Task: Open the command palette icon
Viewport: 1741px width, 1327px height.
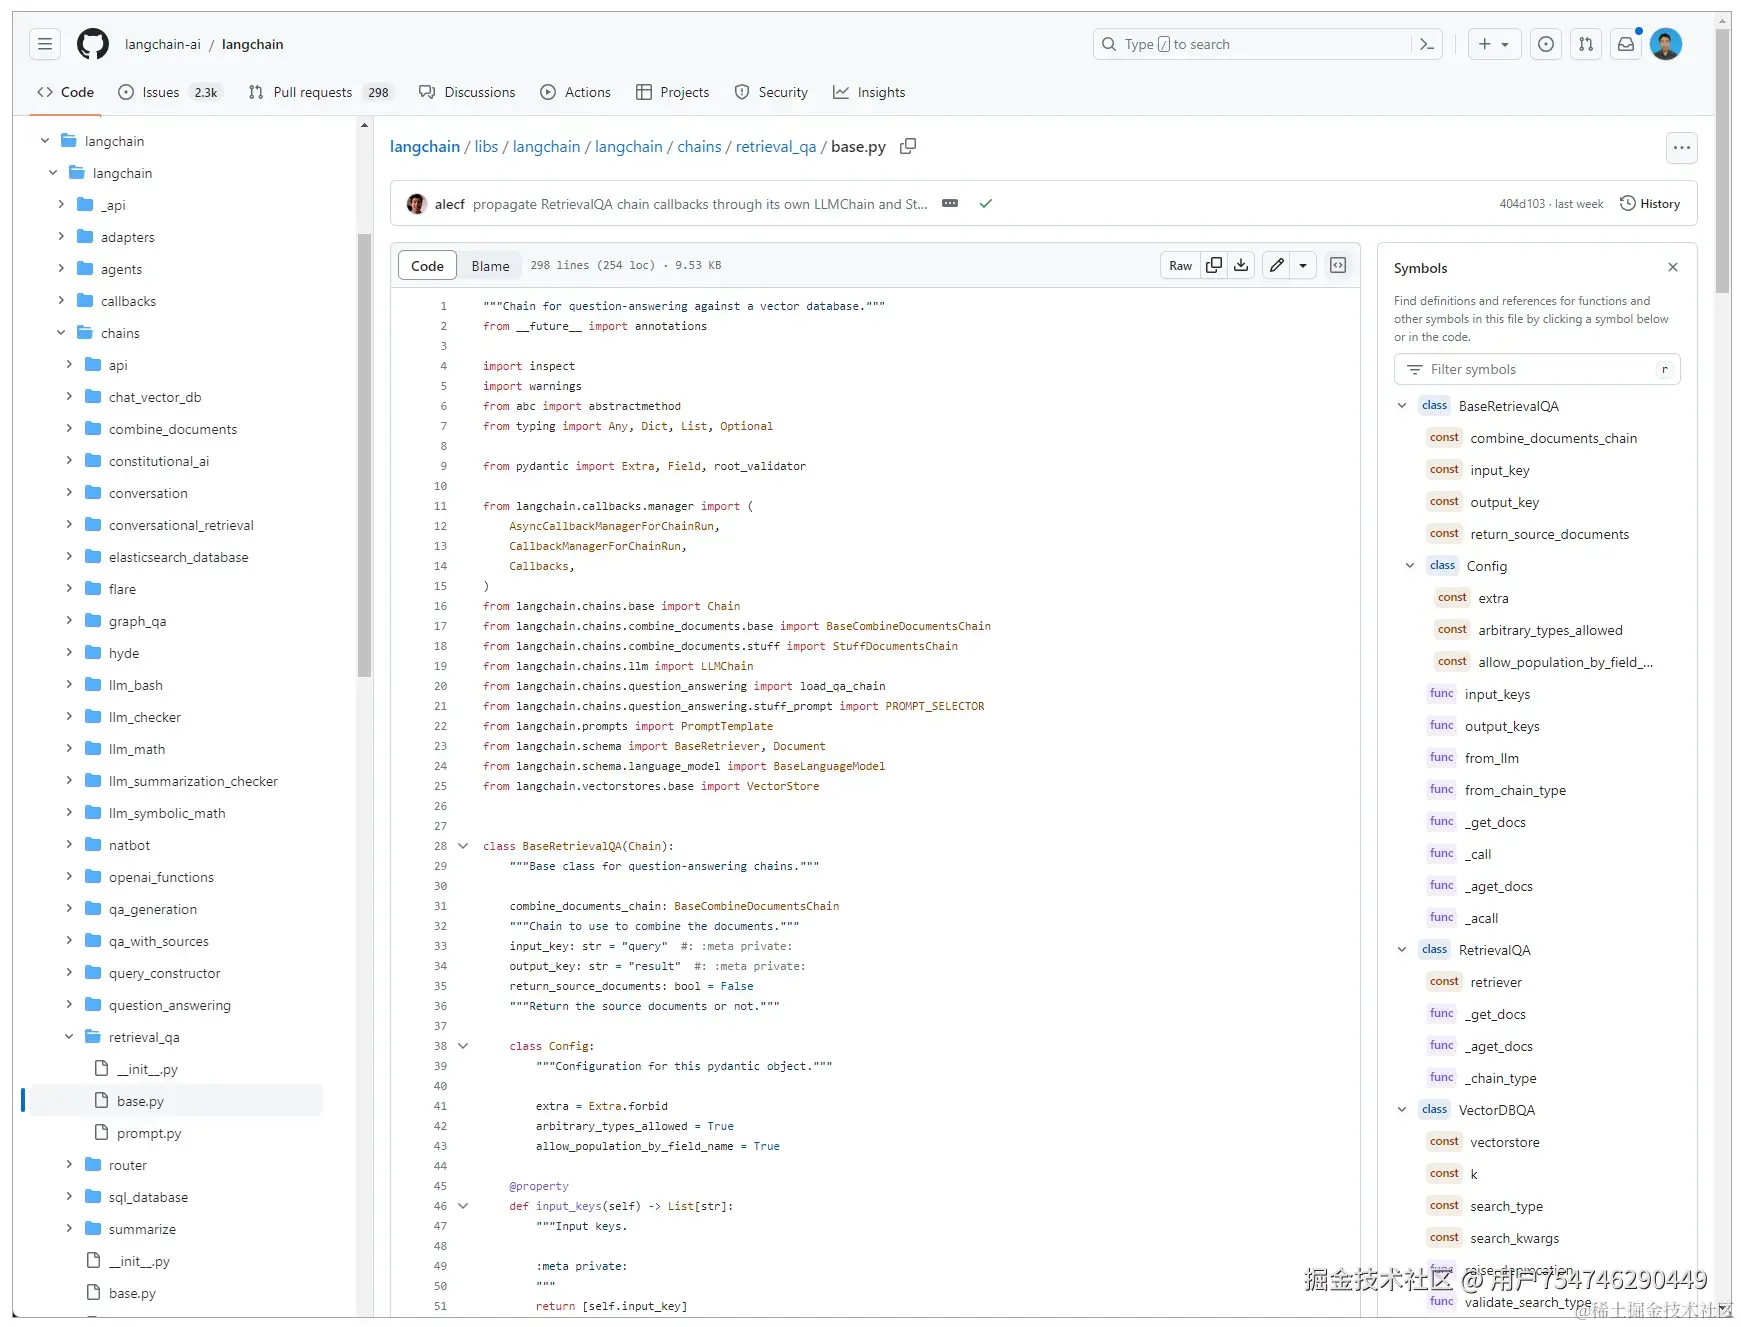Action: pyautogui.click(x=1427, y=44)
